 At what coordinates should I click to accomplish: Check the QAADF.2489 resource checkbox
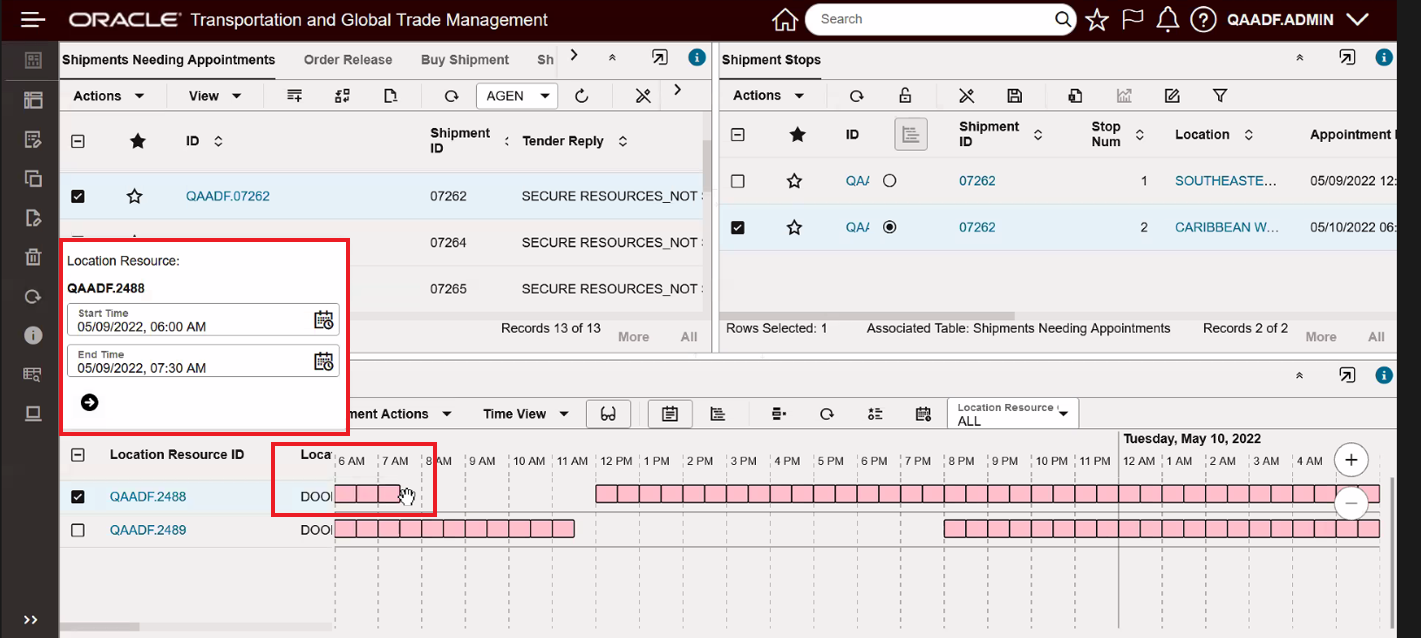click(78, 530)
